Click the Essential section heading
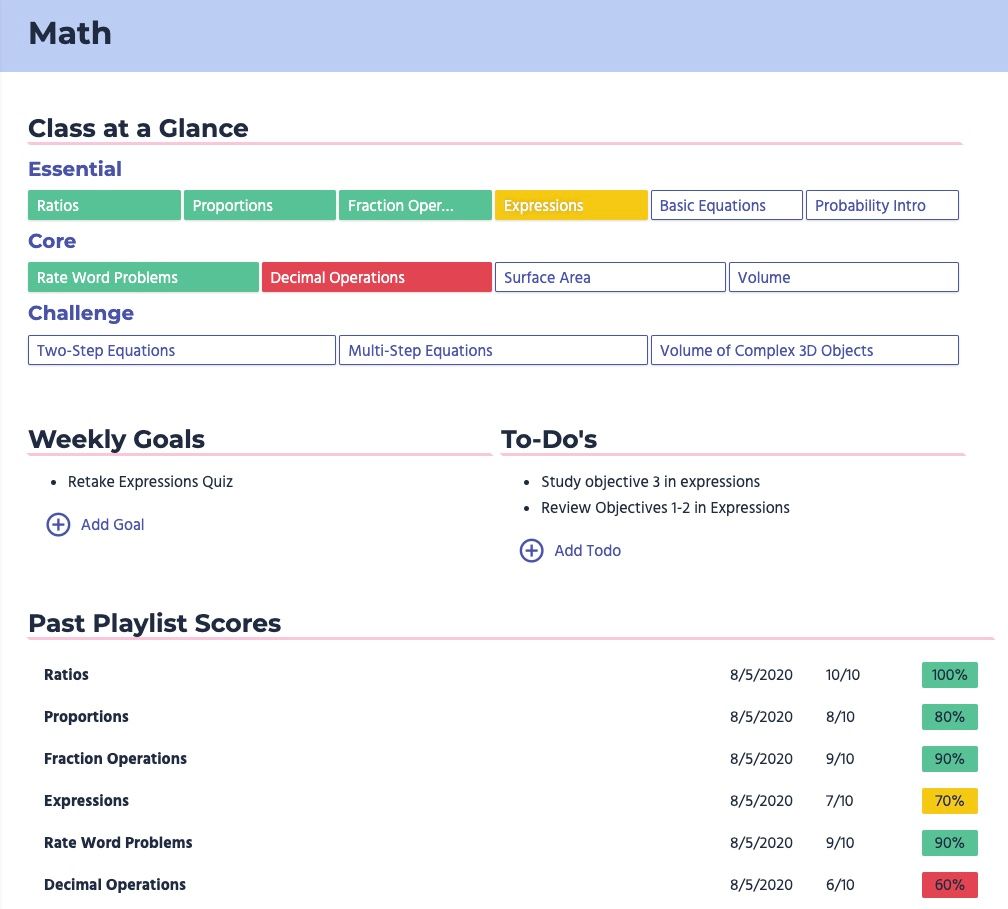1008x909 pixels. 75,169
